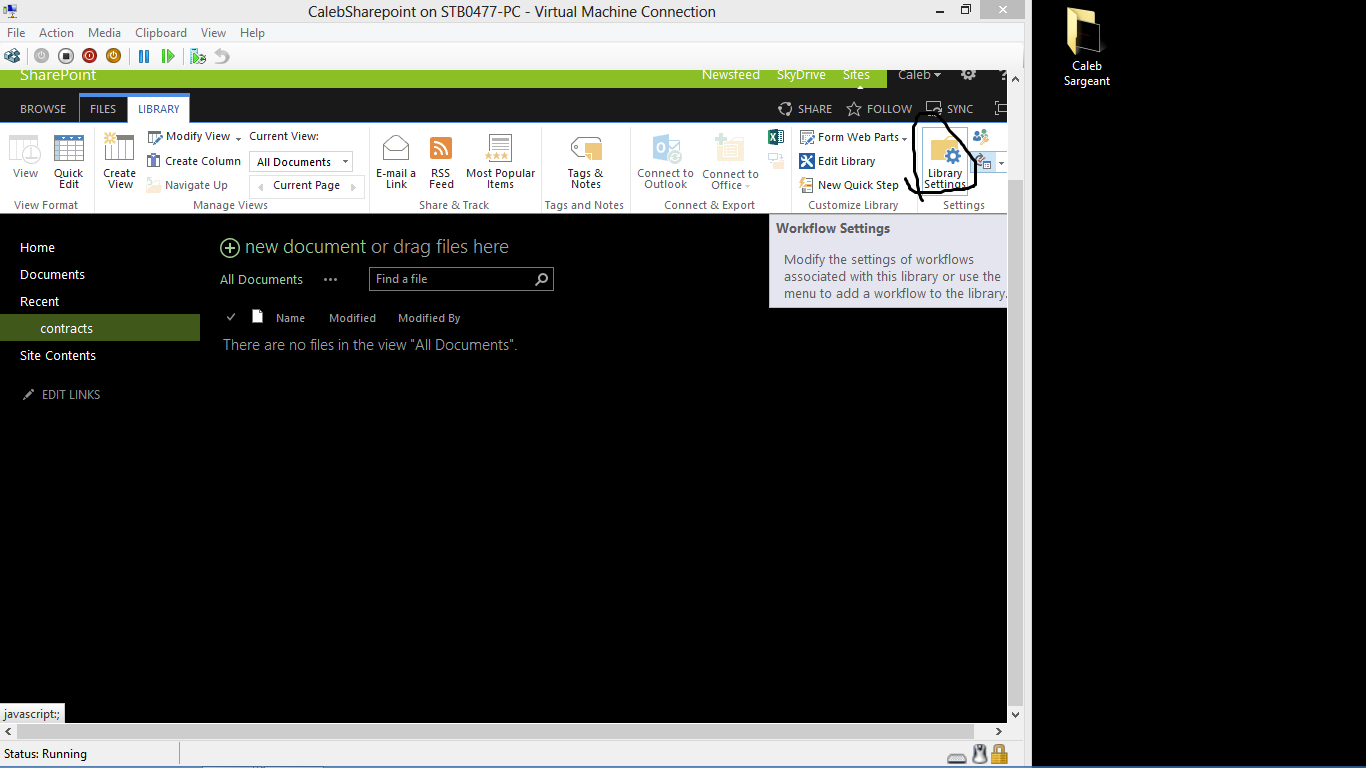Click the Checkpoint icon in VM toolbar
The width and height of the screenshot is (1366, 768).
[x=198, y=56]
